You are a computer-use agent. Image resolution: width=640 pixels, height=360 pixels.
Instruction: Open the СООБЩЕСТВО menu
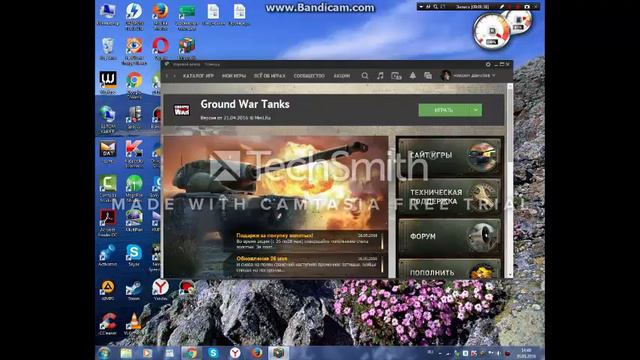tap(309, 76)
